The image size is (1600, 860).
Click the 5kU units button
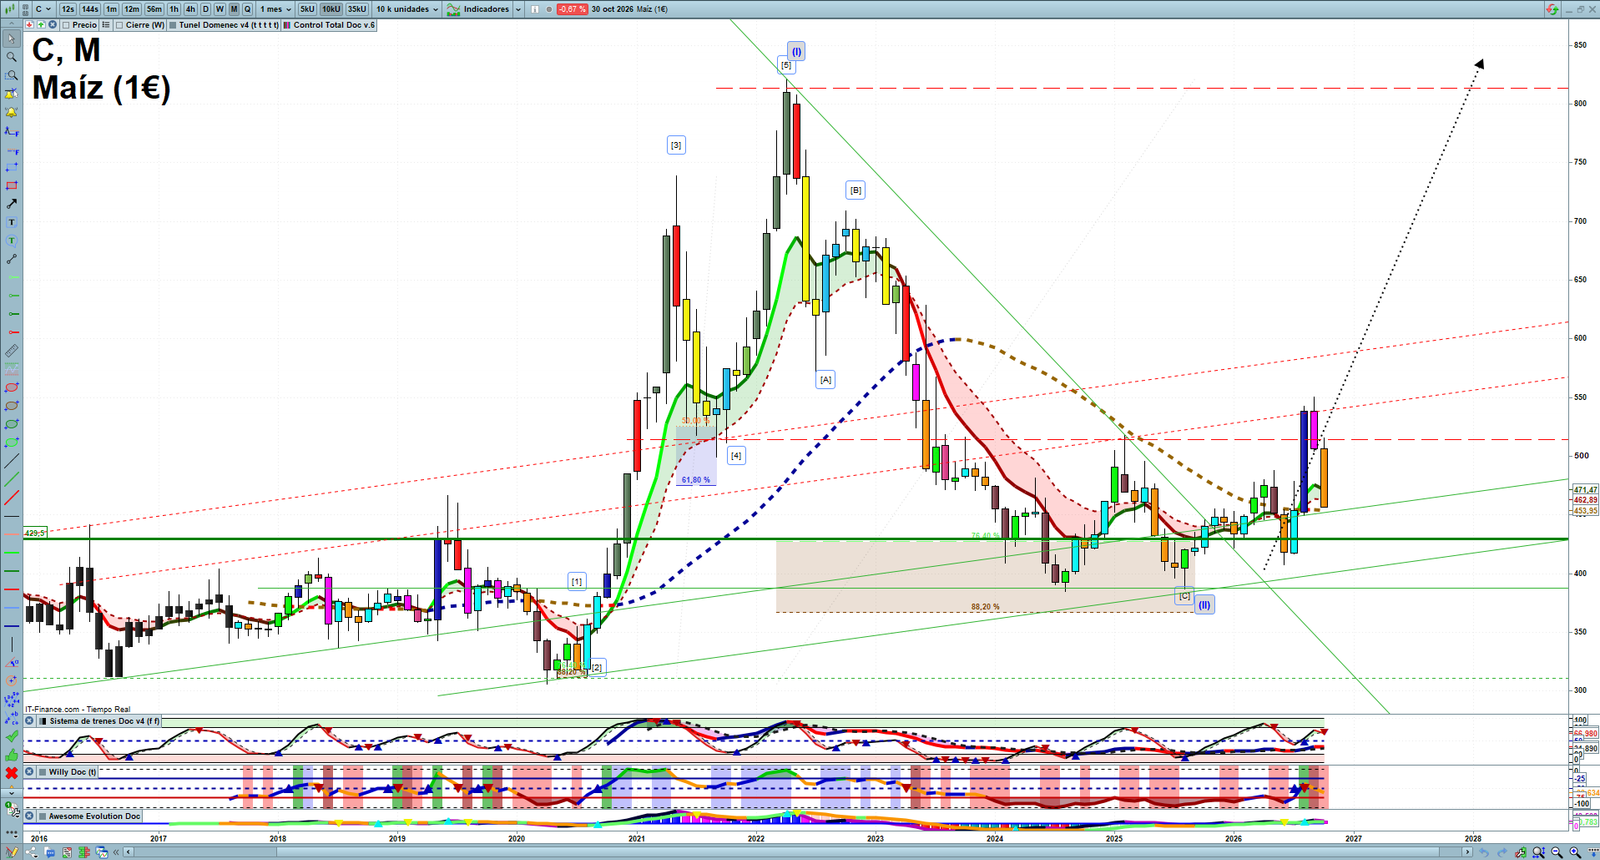(x=307, y=9)
